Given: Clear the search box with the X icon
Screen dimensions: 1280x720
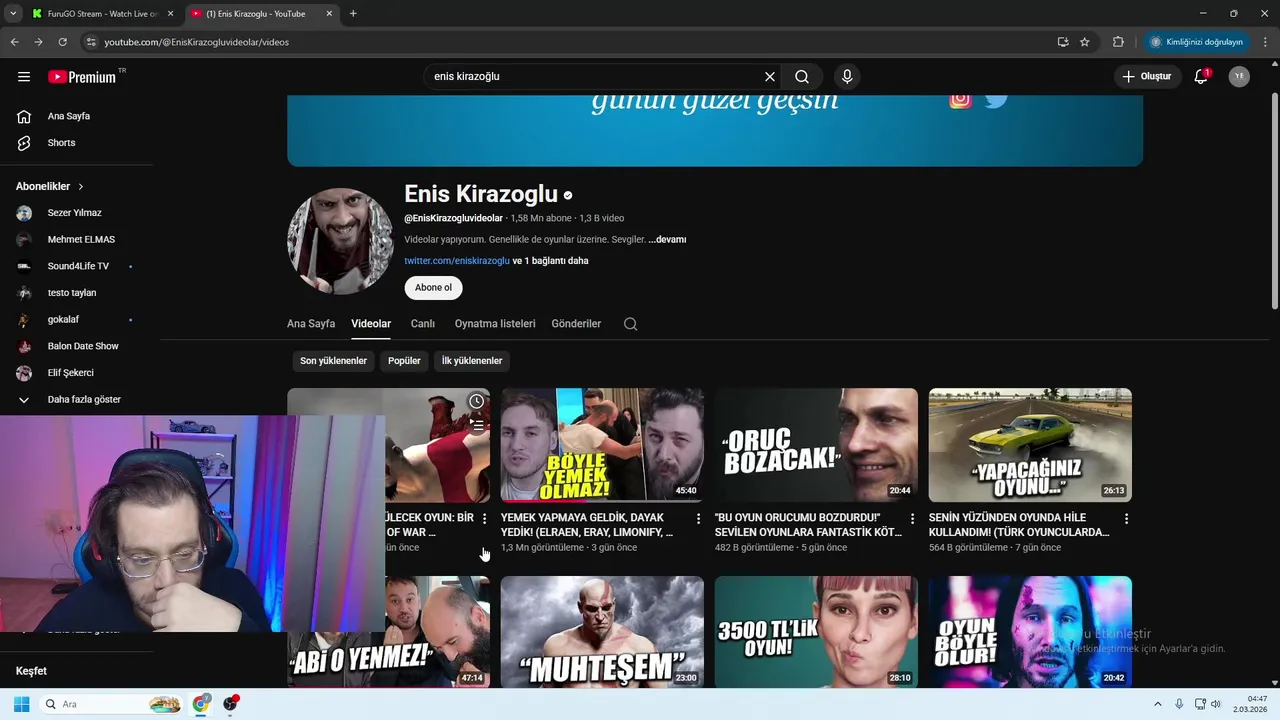Looking at the screenshot, I should [770, 76].
